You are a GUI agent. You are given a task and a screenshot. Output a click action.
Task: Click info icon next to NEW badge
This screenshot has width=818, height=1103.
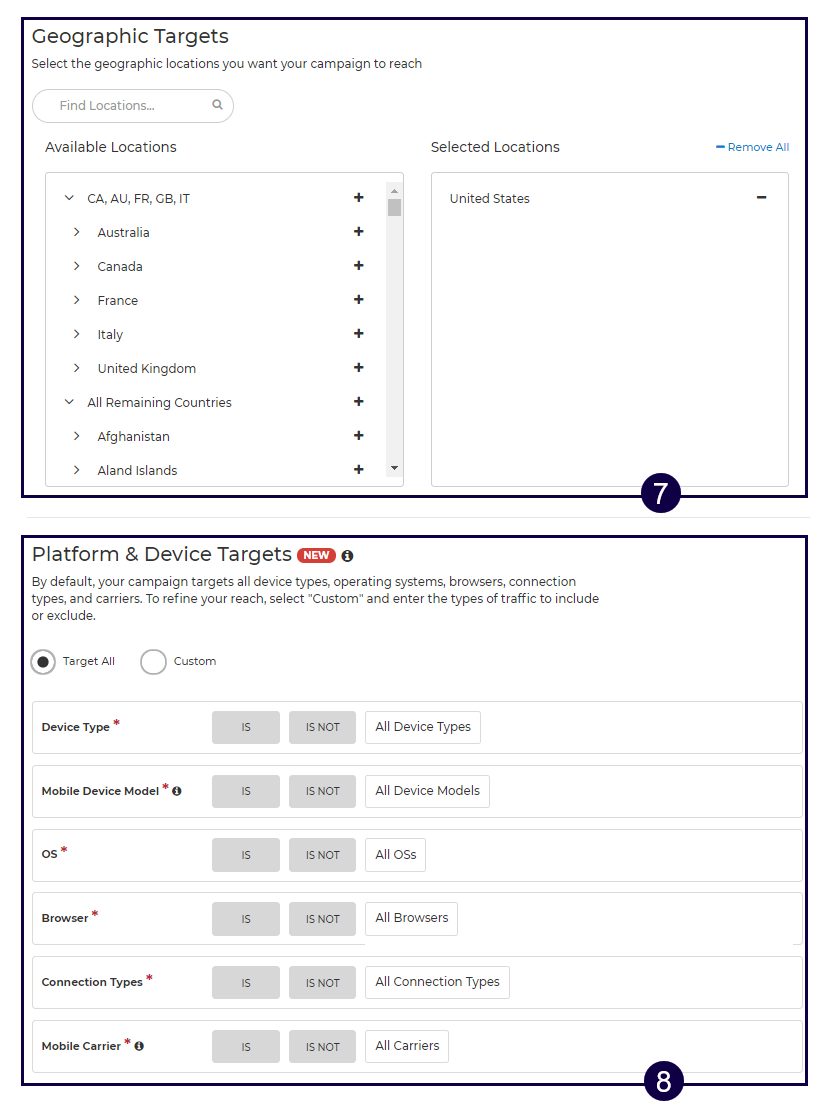pos(347,556)
